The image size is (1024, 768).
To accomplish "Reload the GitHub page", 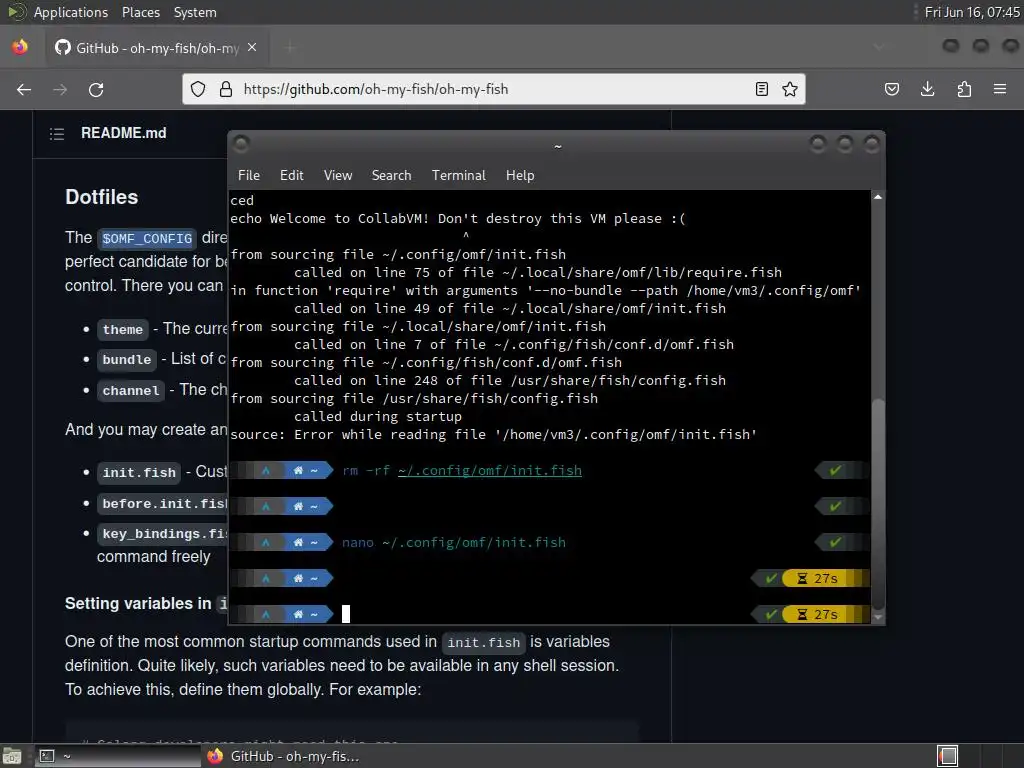I will pyautogui.click(x=96, y=89).
